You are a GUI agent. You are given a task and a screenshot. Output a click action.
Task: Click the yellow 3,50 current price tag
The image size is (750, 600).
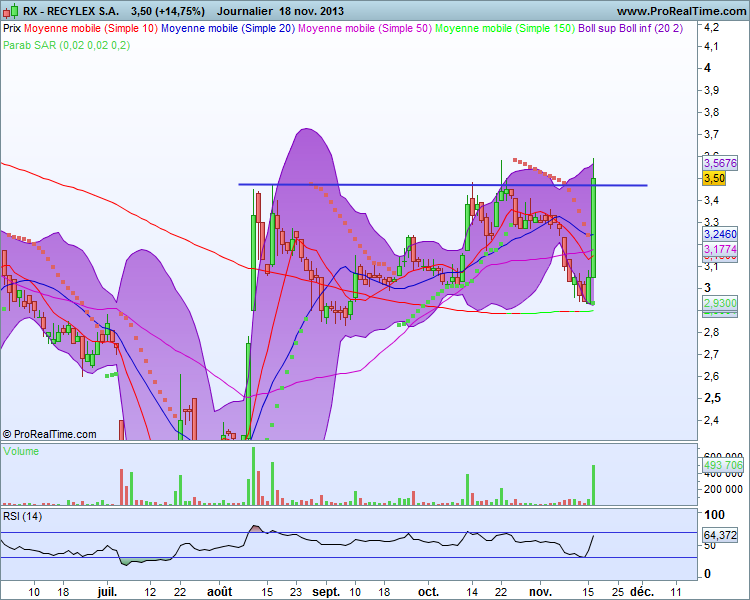(x=714, y=178)
